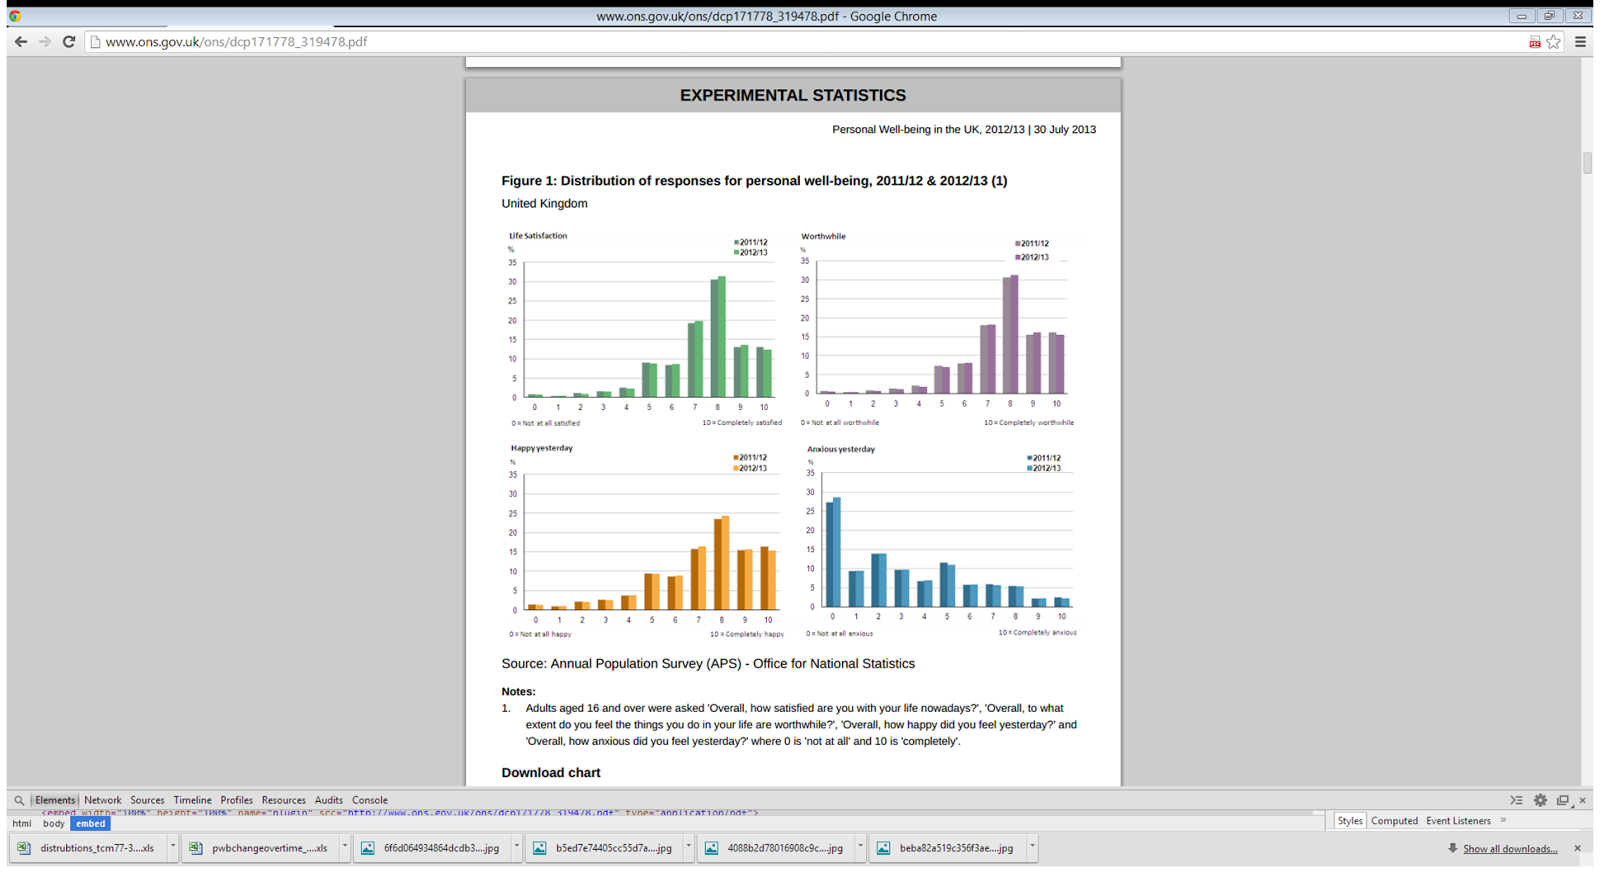This screenshot has height=873, width=1600.
Task: Open the Sources tab
Action: click(147, 800)
